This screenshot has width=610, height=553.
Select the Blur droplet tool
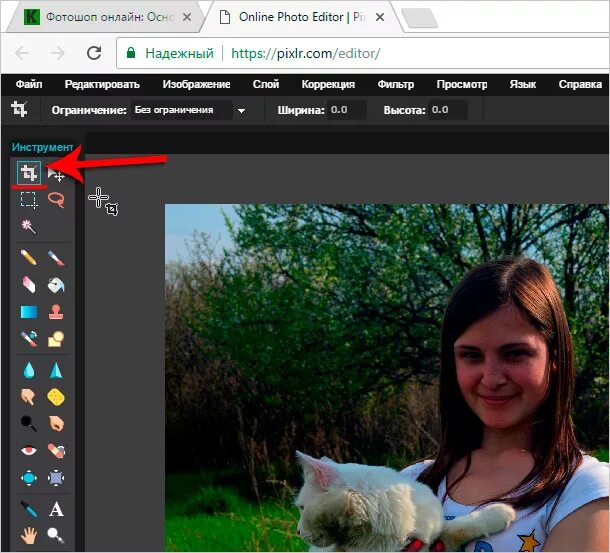[29, 370]
